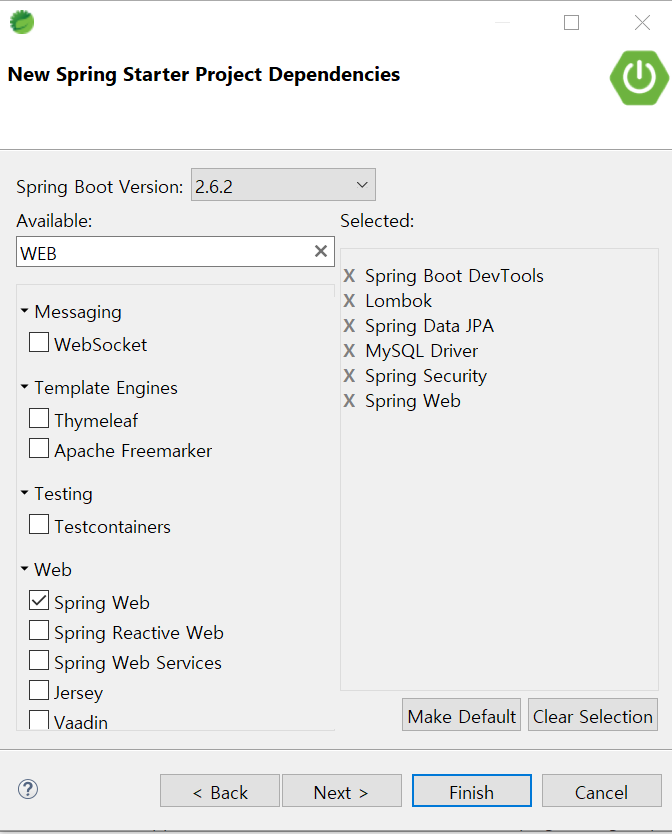Click the Spring Boot power logo
The width and height of the screenshot is (672, 834).
click(x=639, y=78)
